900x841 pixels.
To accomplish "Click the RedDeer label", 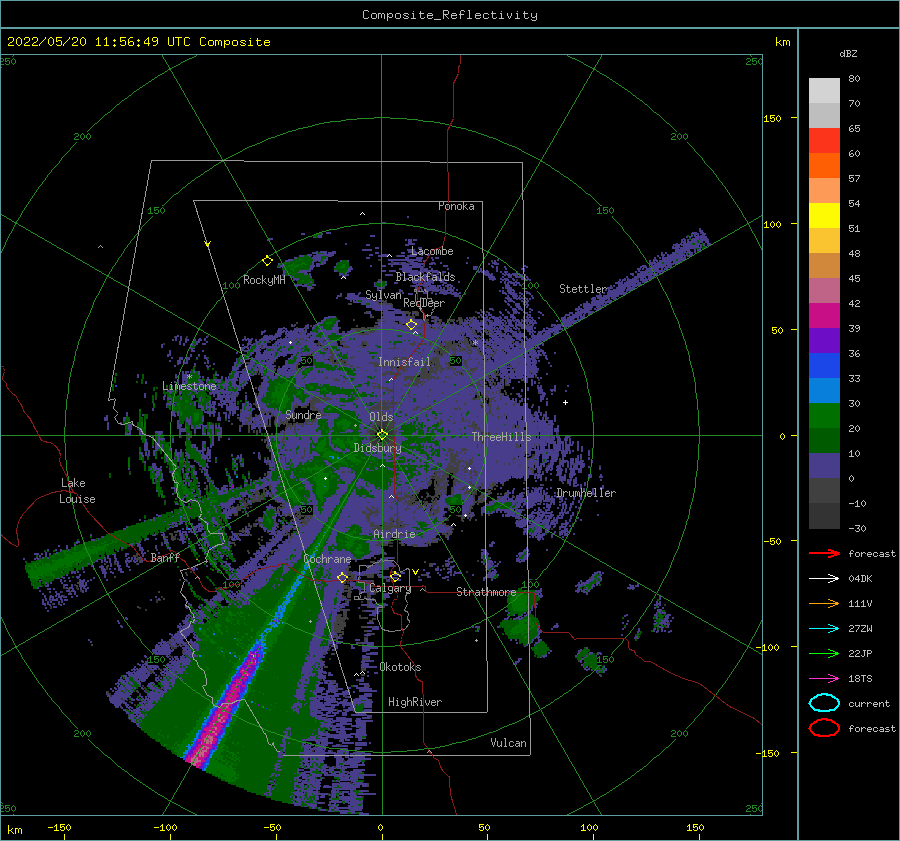I will [424, 303].
